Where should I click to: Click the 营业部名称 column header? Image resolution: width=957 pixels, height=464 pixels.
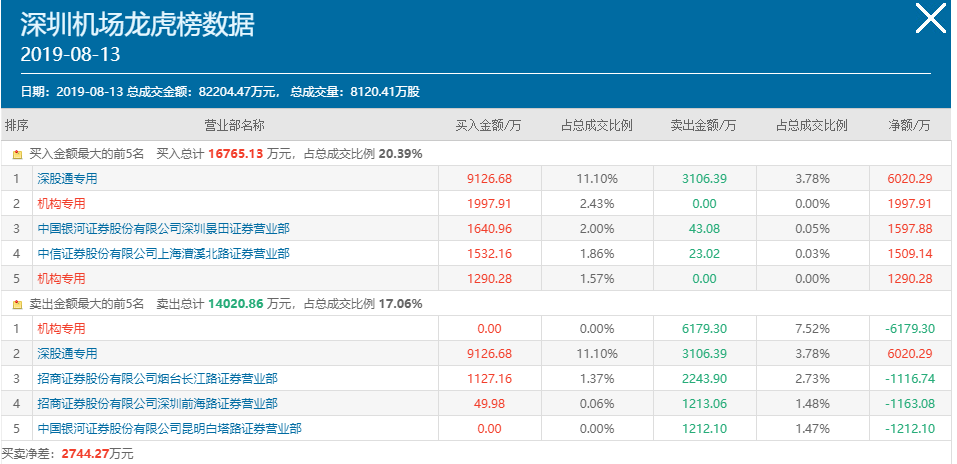(x=234, y=126)
